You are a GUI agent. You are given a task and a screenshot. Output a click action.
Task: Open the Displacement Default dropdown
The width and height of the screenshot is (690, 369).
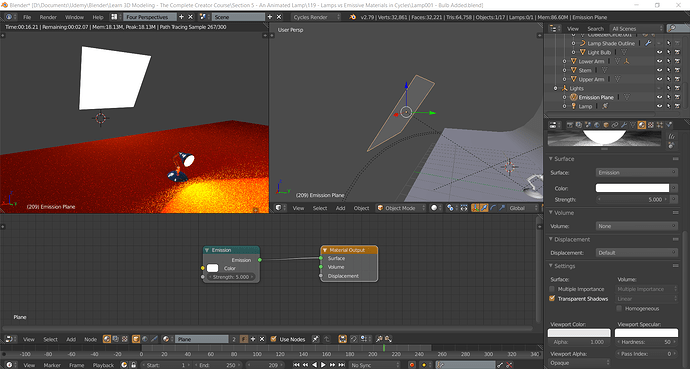(x=636, y=253)
